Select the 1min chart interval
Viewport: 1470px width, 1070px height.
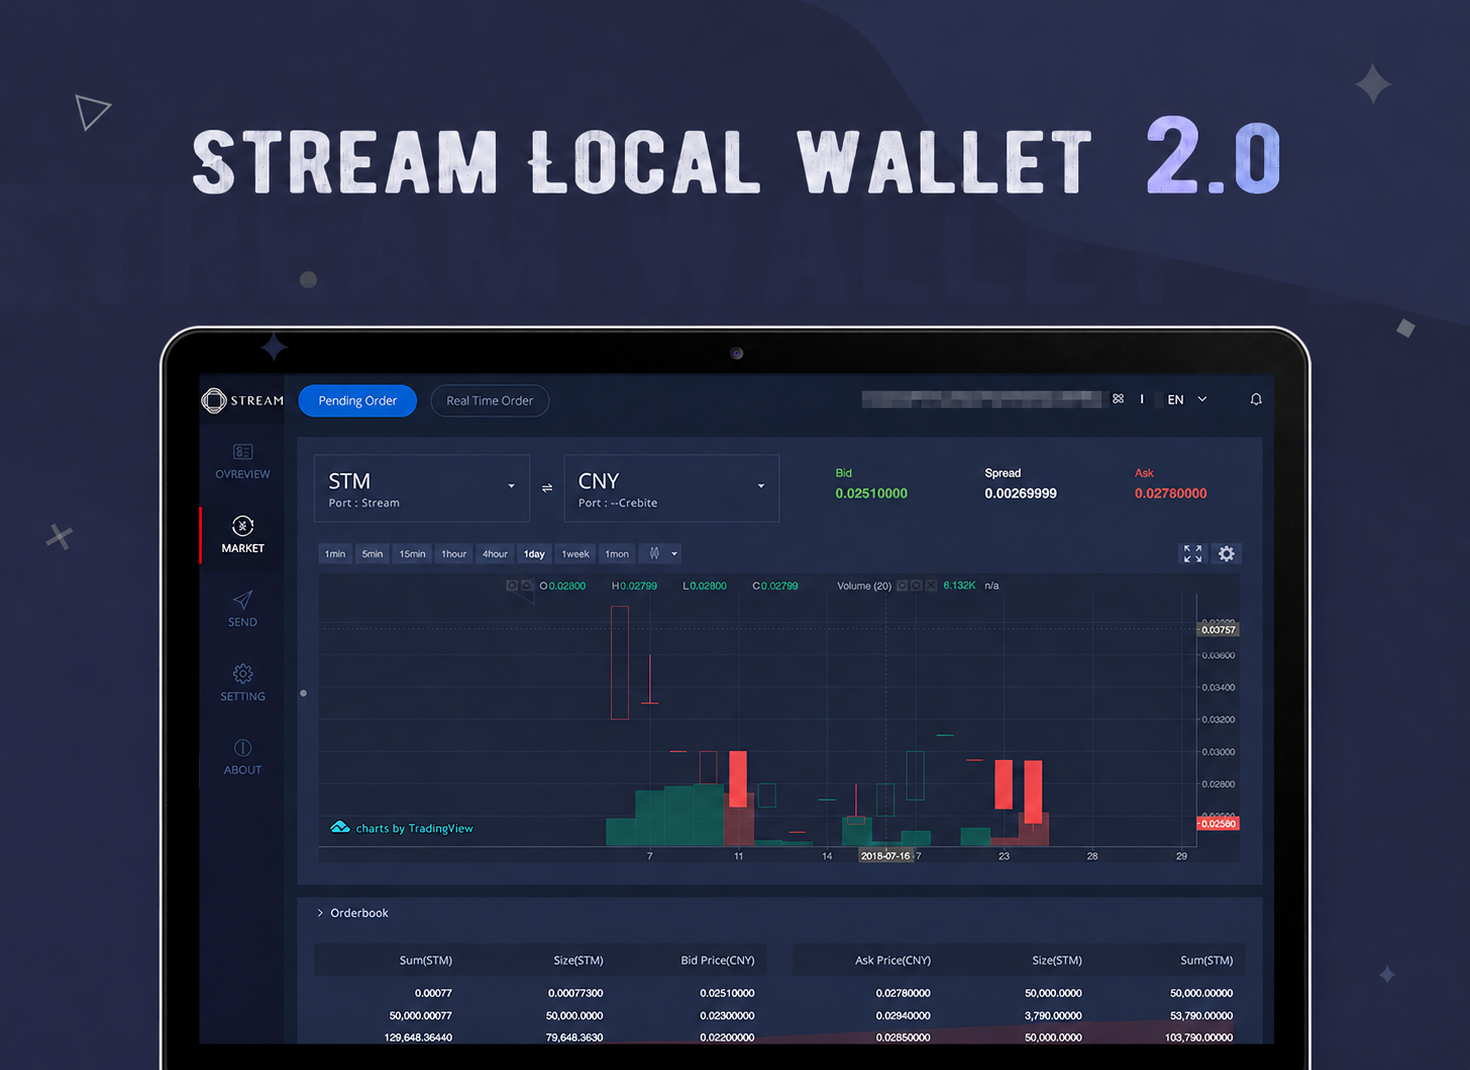click(335, 554)
